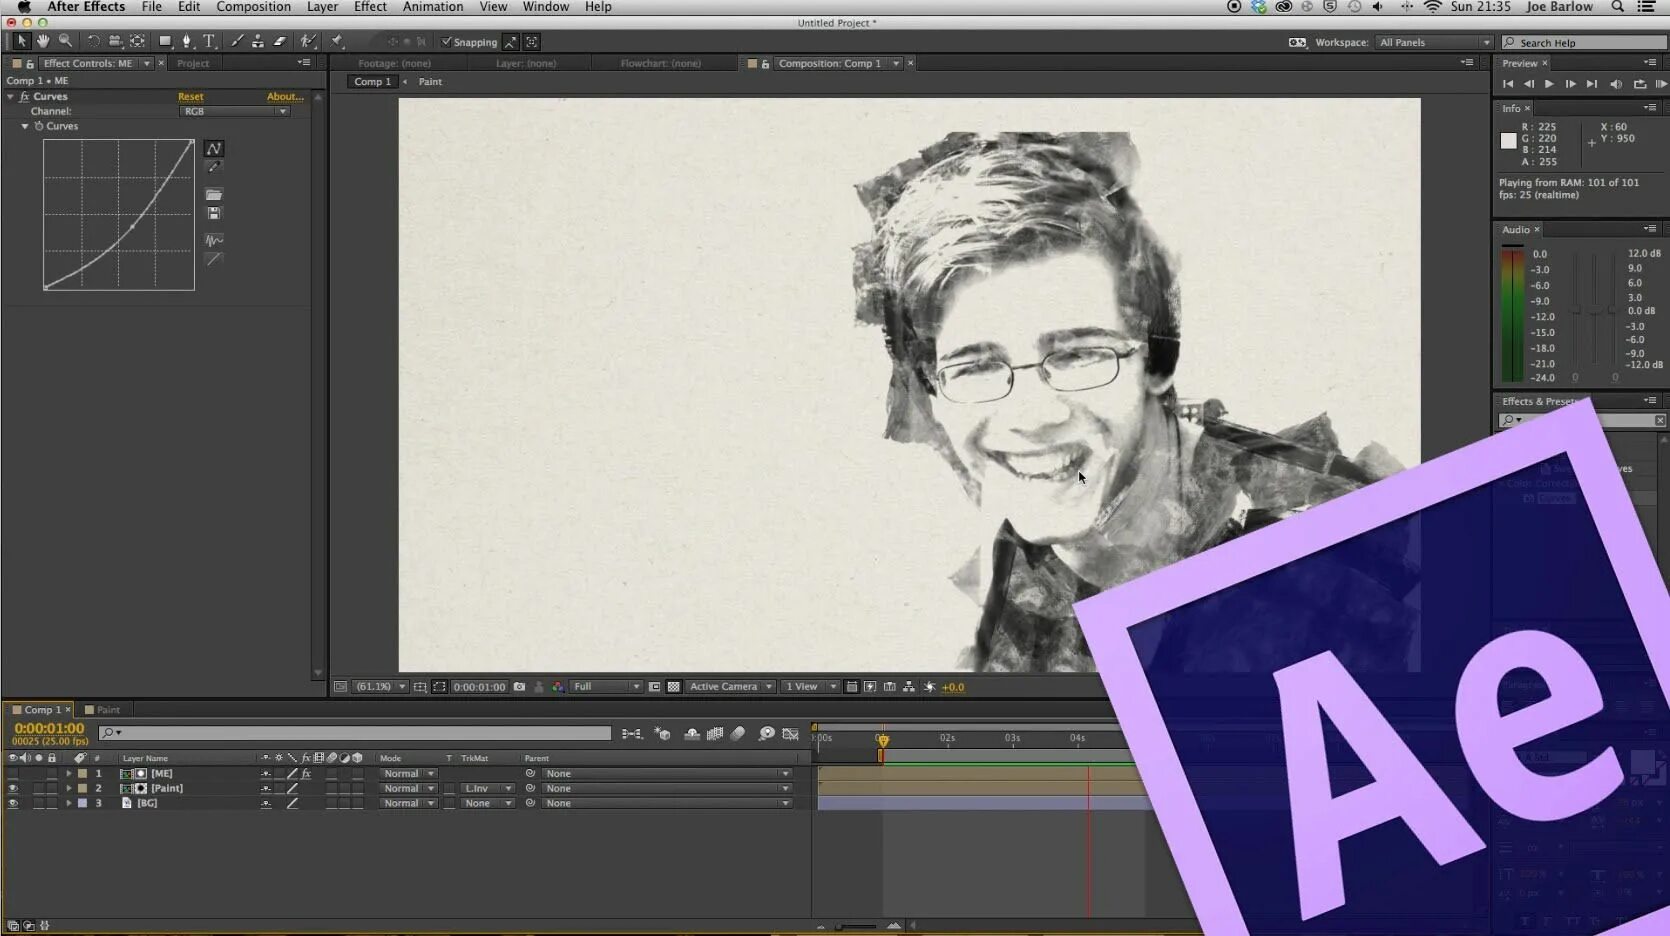Select the Unified Camera tool
This screenshot has width=1670, height=936.
[115, 41]
